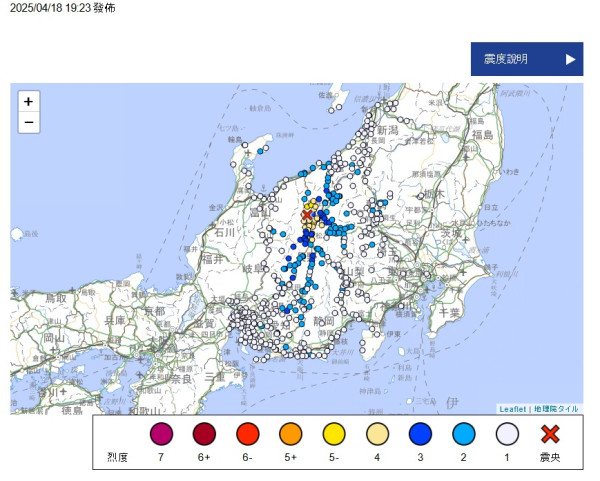Screen dimensions: 600x481
Task: Click the intensity 4 pale yellow legend swatch
Action: click(377, 434)
